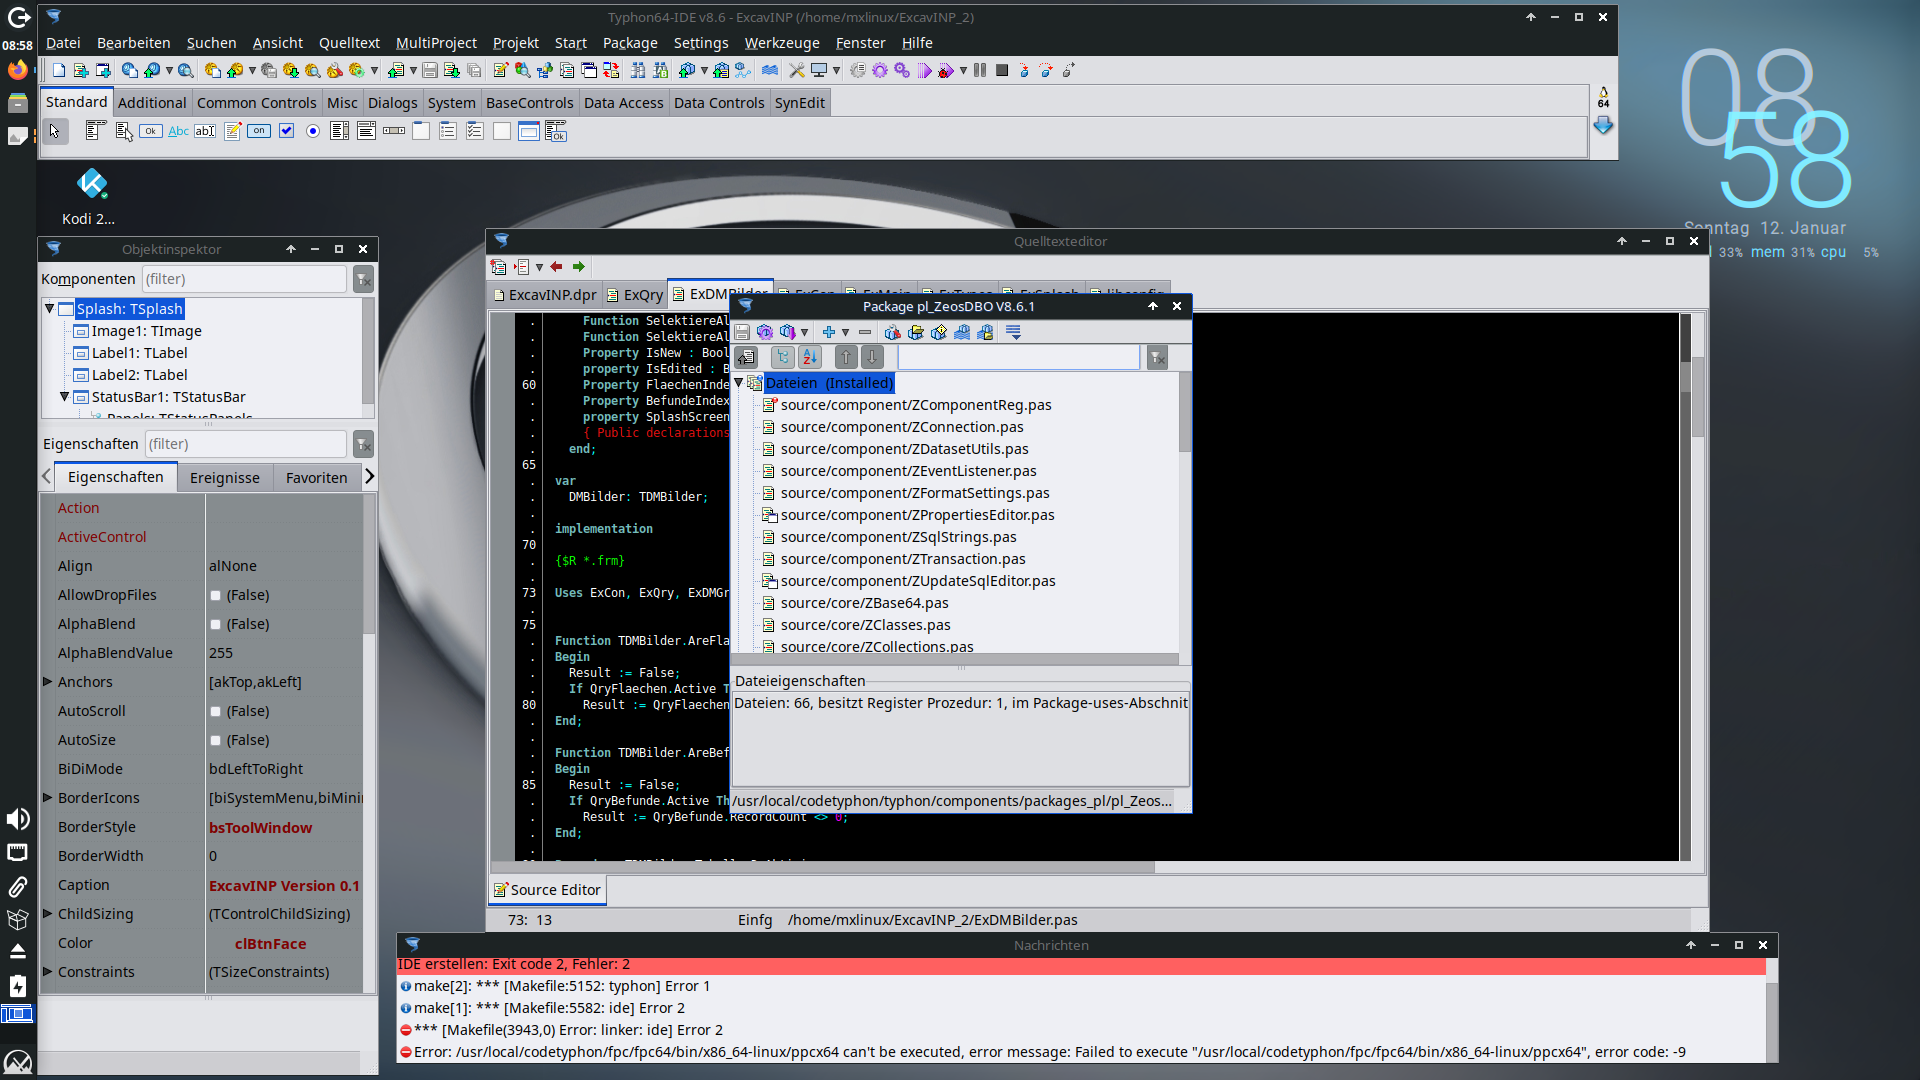Click the Stop execution icon

(x=1002, y=70)
